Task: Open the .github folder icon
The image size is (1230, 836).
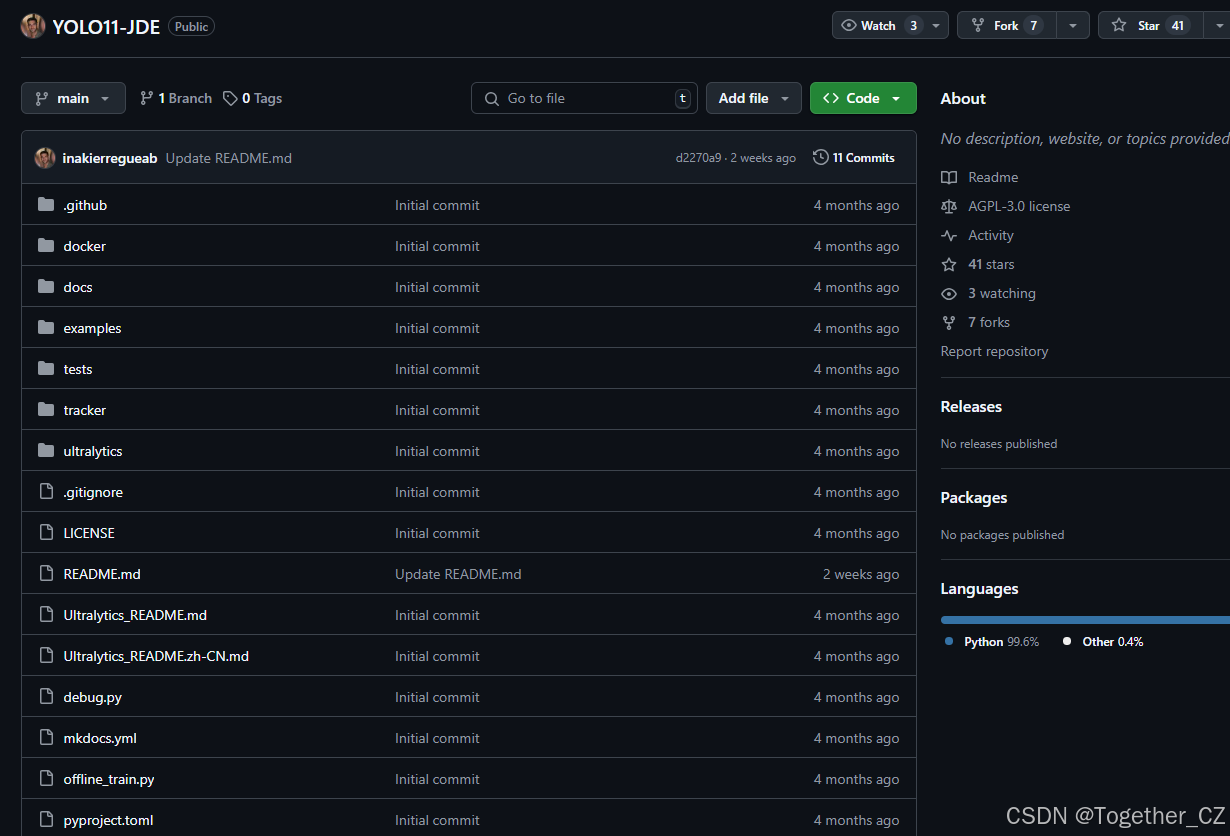Action: pyautogui.click(x=45, y=205)
